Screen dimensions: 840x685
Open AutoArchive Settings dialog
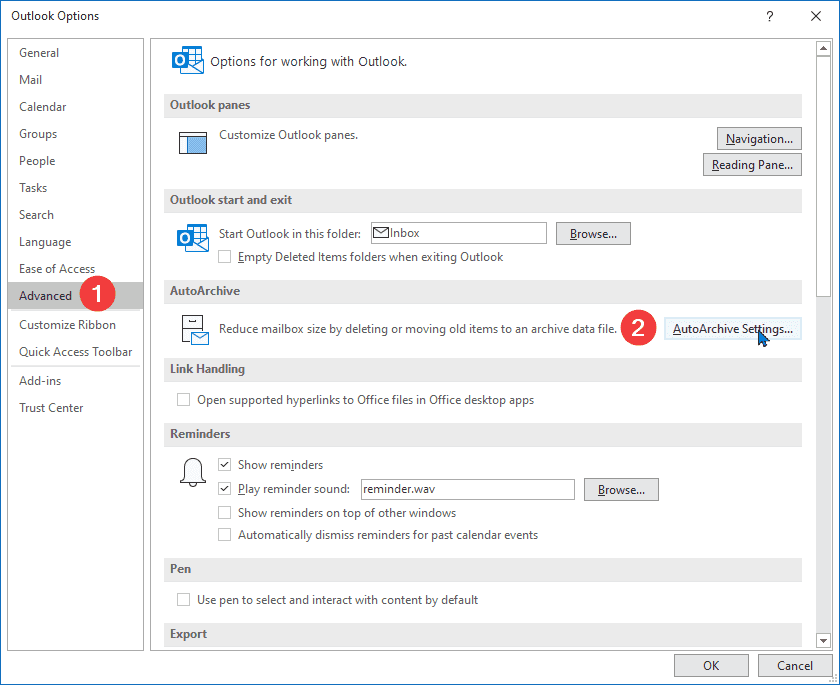point(732,329)
